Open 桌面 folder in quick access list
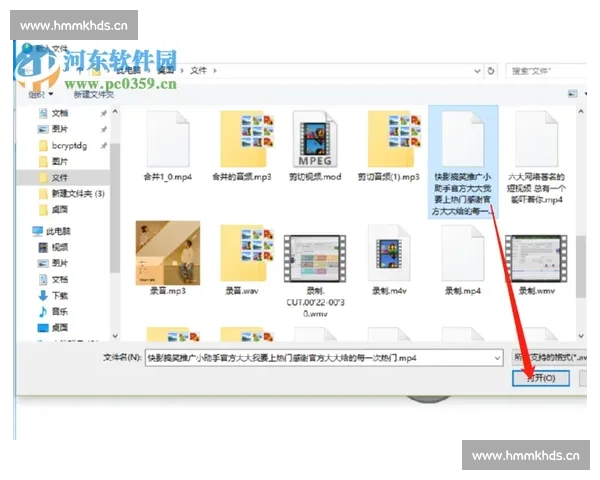 click(60, 209)
